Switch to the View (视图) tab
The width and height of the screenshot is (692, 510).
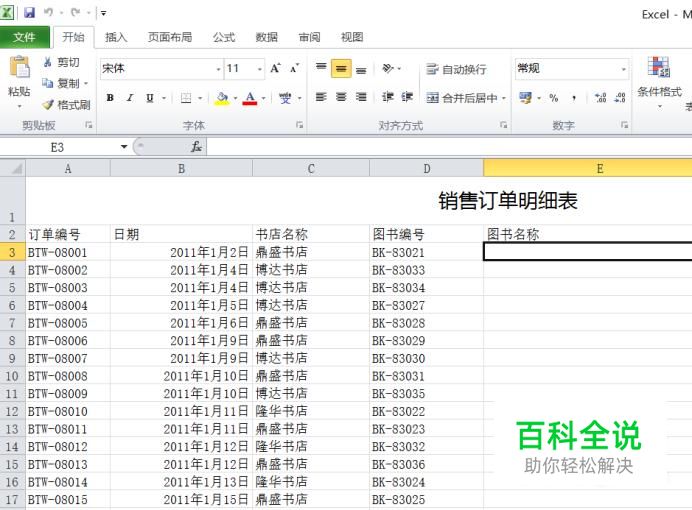click(x=352, y=37)
